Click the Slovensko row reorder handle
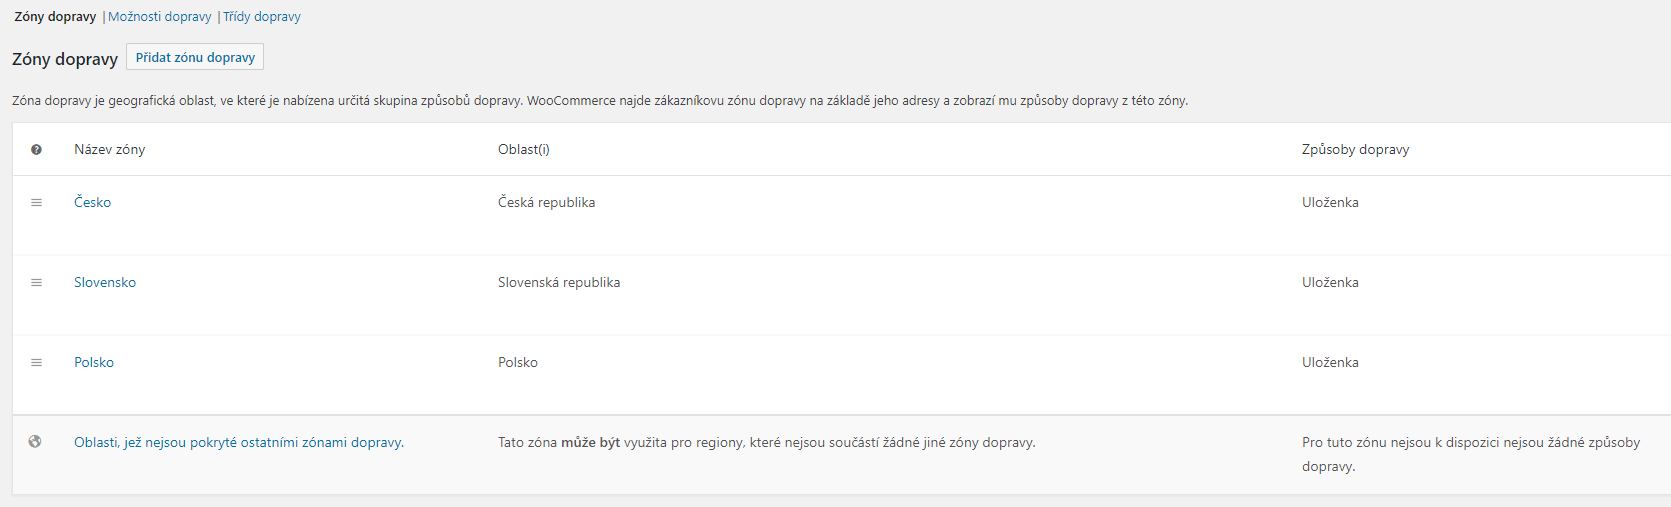 coord(36,282)
